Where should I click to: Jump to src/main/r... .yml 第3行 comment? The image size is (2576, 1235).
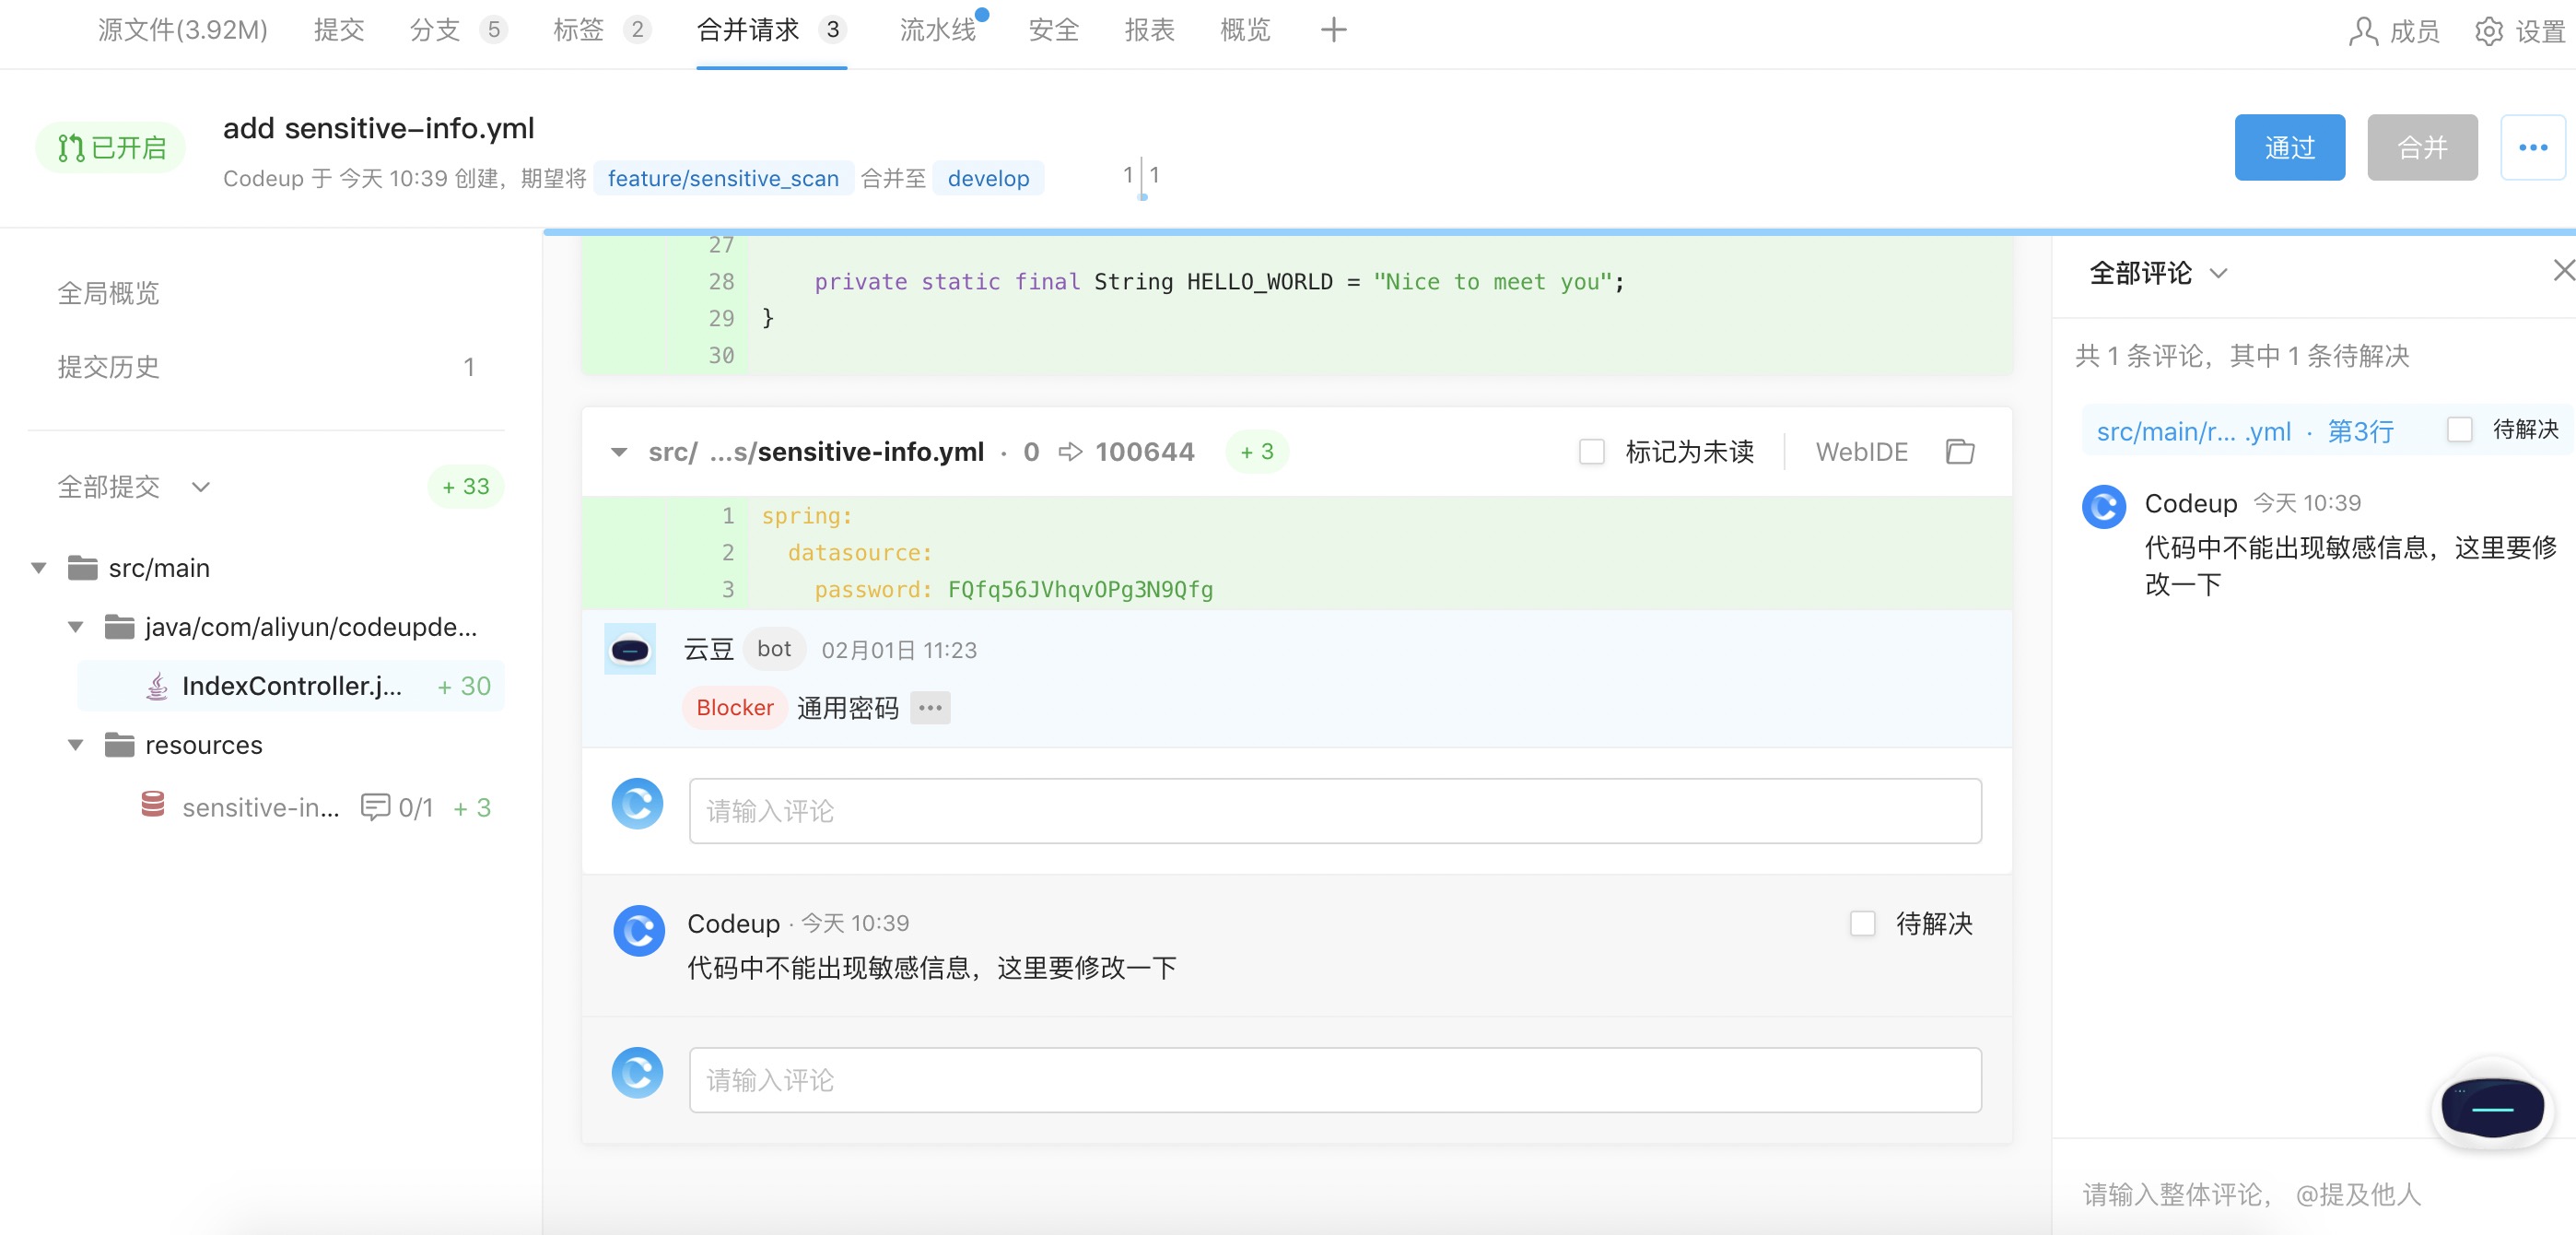2244,431
